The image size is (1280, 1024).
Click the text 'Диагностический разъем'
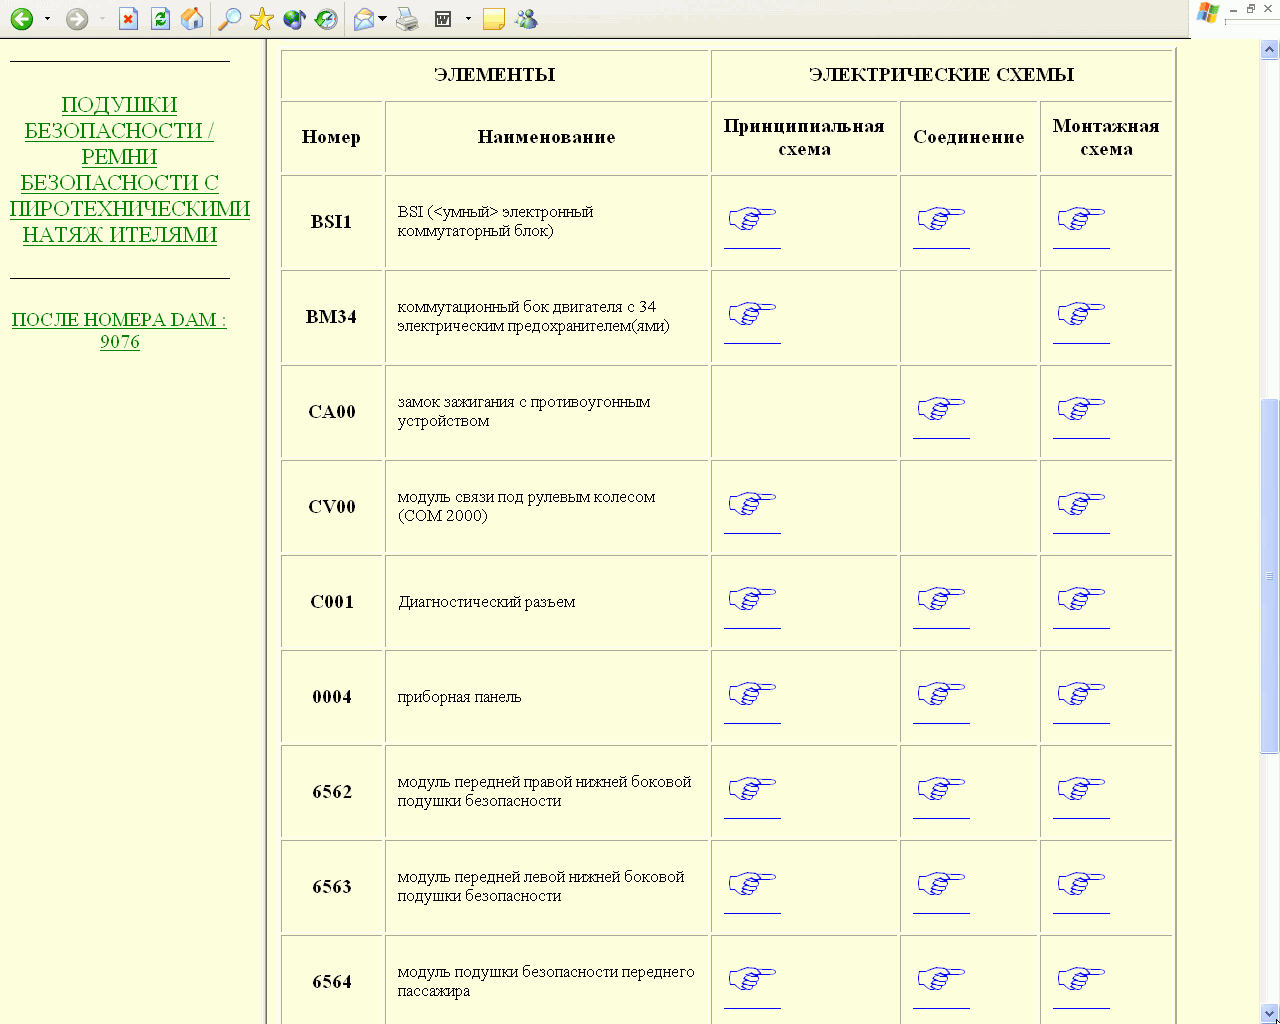pyautogui.click(x=487, y=602)
